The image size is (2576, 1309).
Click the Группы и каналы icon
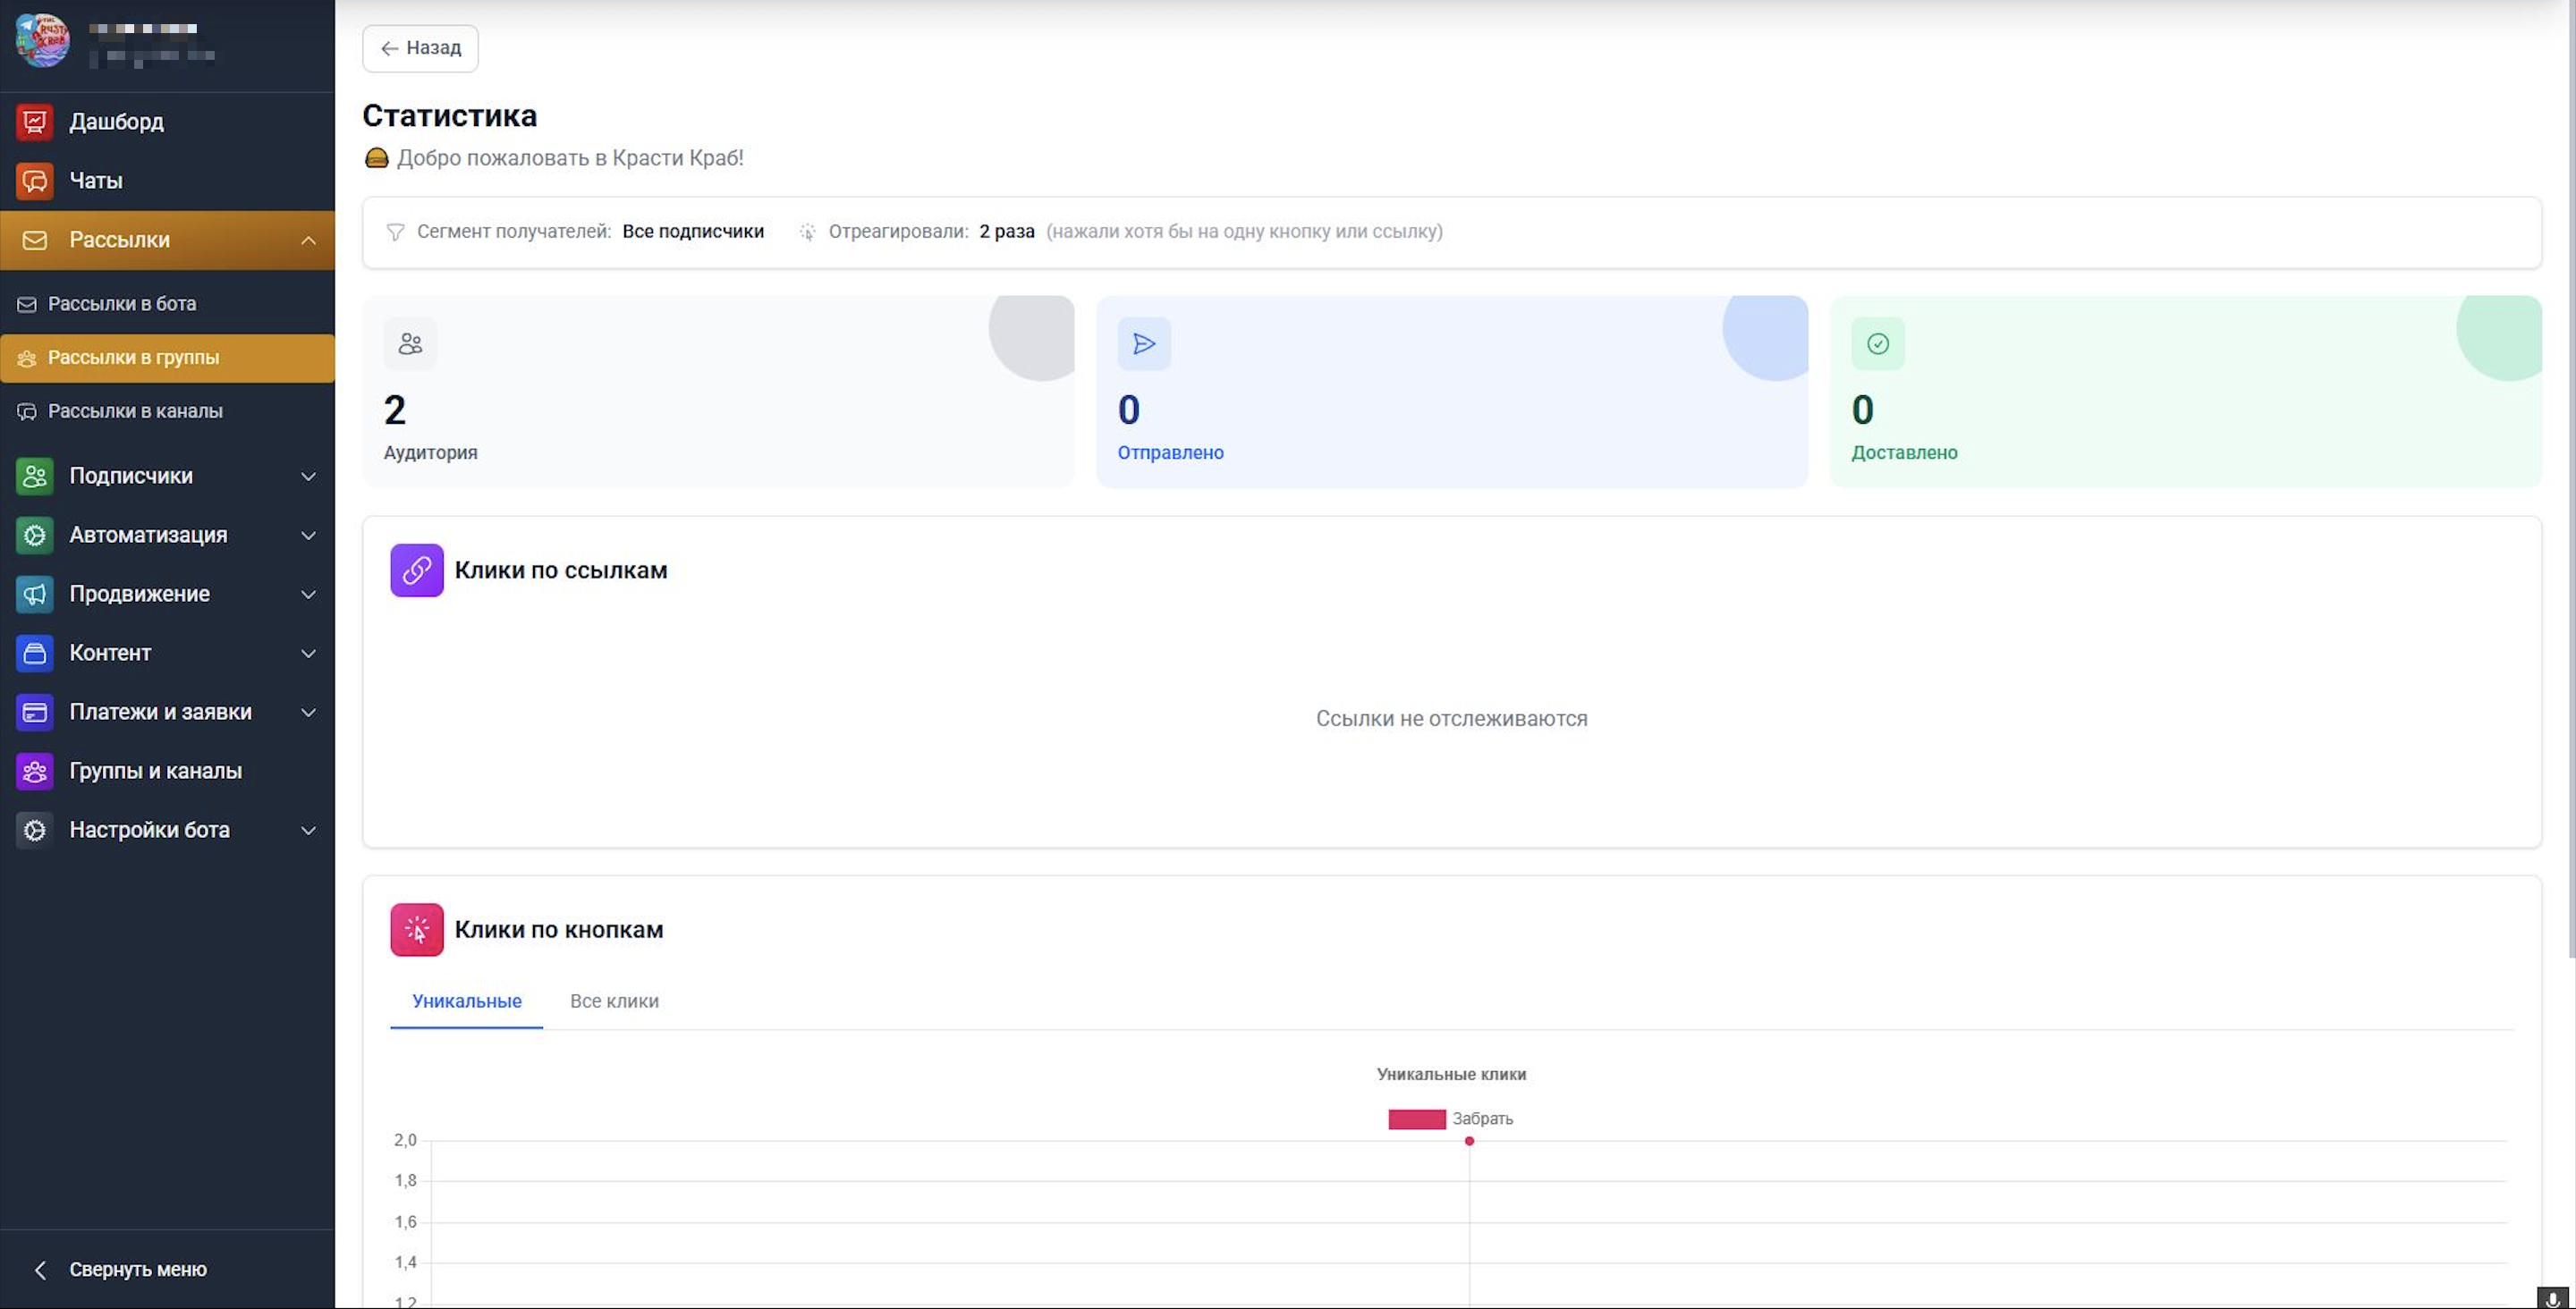pos(34,771)
